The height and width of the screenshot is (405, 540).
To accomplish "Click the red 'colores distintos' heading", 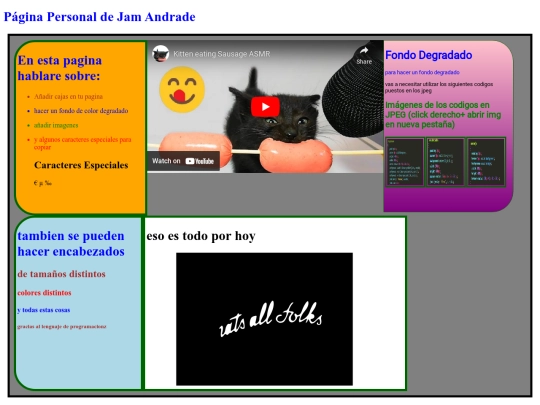I will (x=44, y=293).
